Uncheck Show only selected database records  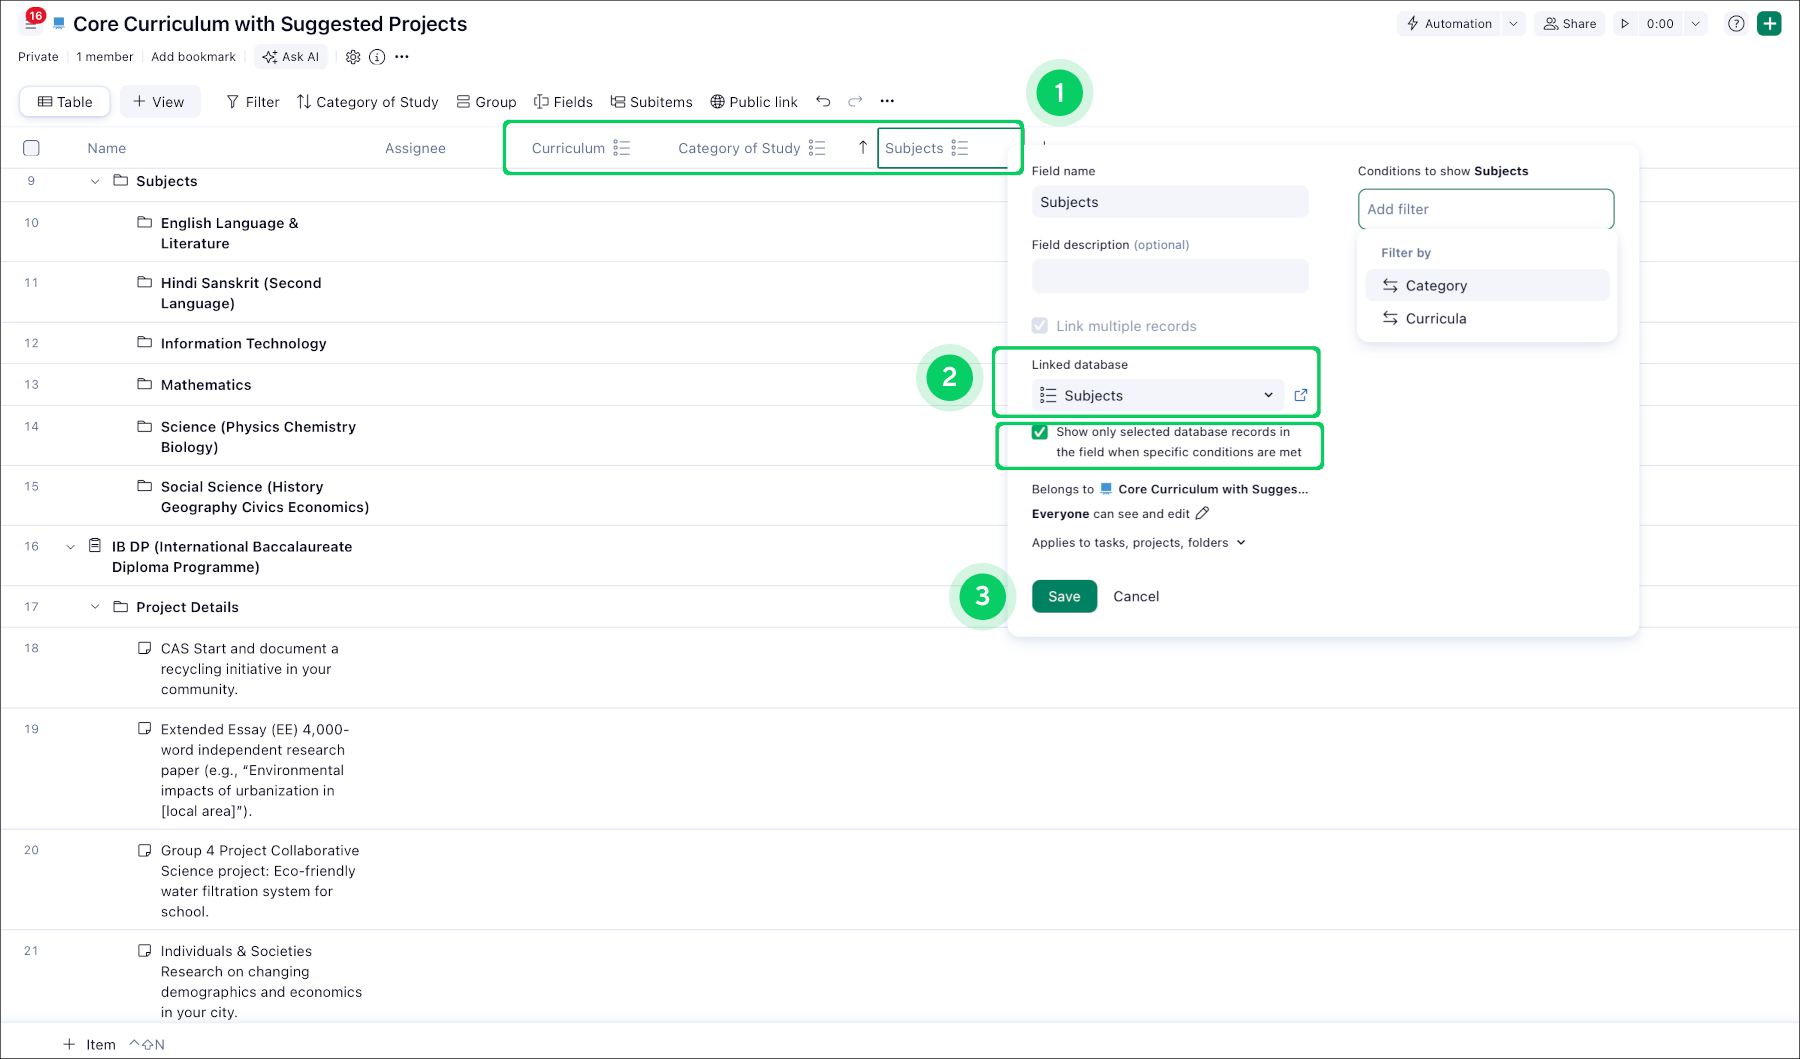click(x=1040, y=432)
